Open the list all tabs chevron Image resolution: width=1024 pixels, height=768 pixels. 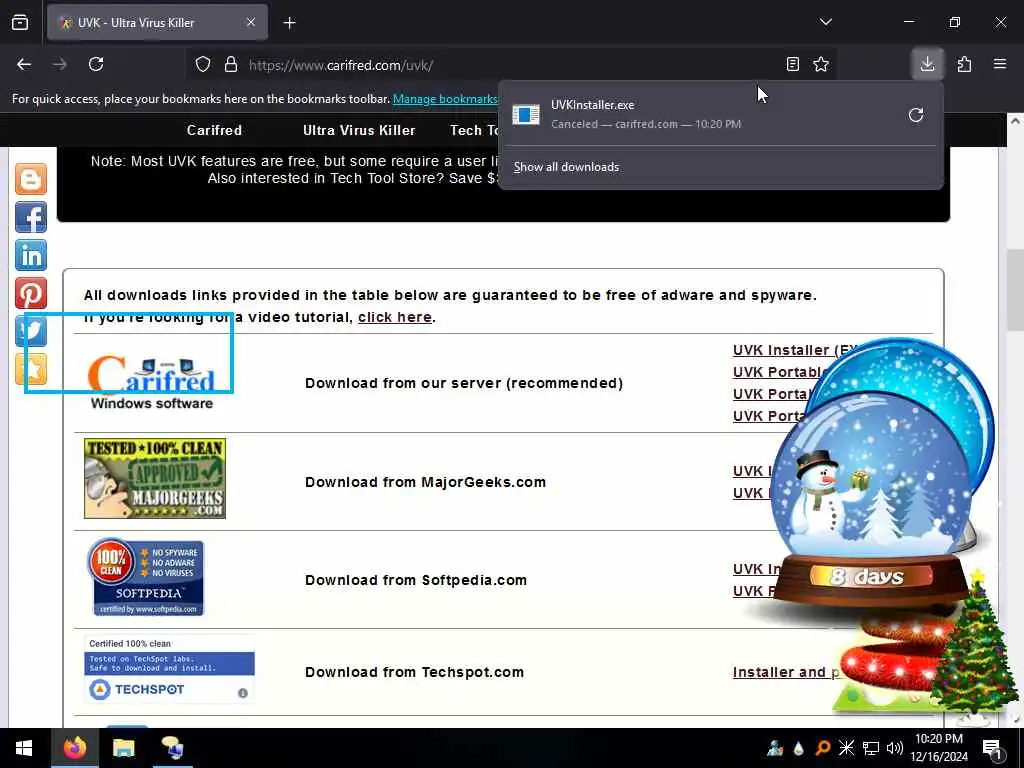(825, 22)
